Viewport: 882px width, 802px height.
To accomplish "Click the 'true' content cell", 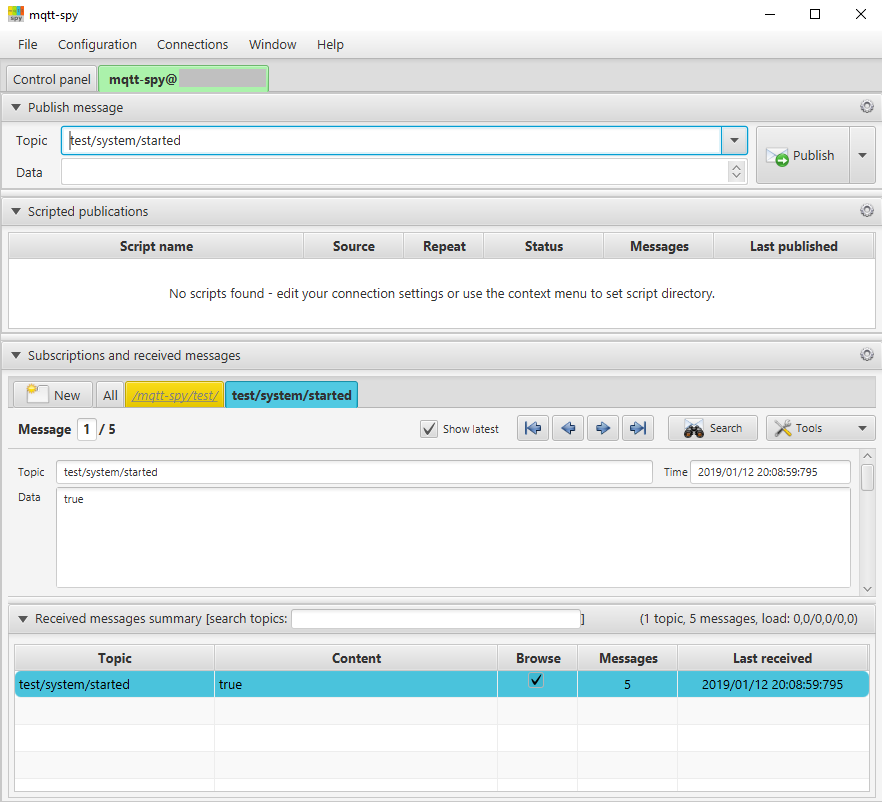I will [x=356, y=684].
